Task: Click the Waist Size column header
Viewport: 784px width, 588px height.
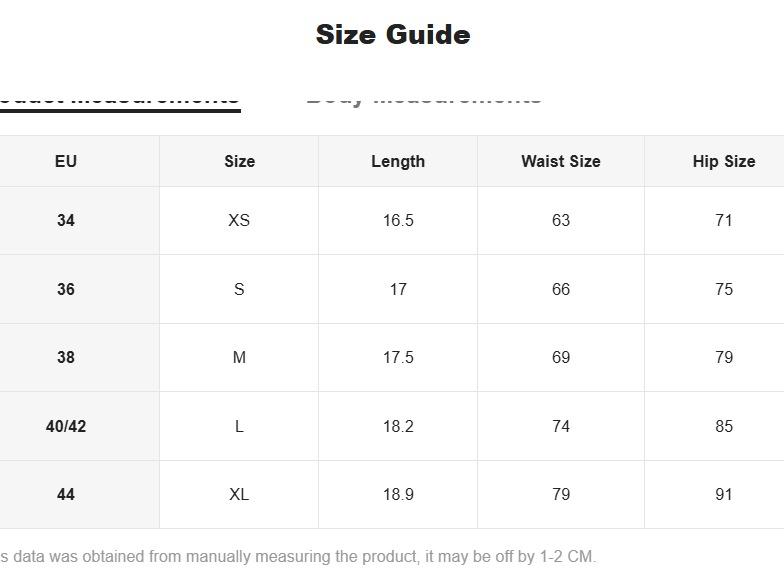Action: click(561, 161)
